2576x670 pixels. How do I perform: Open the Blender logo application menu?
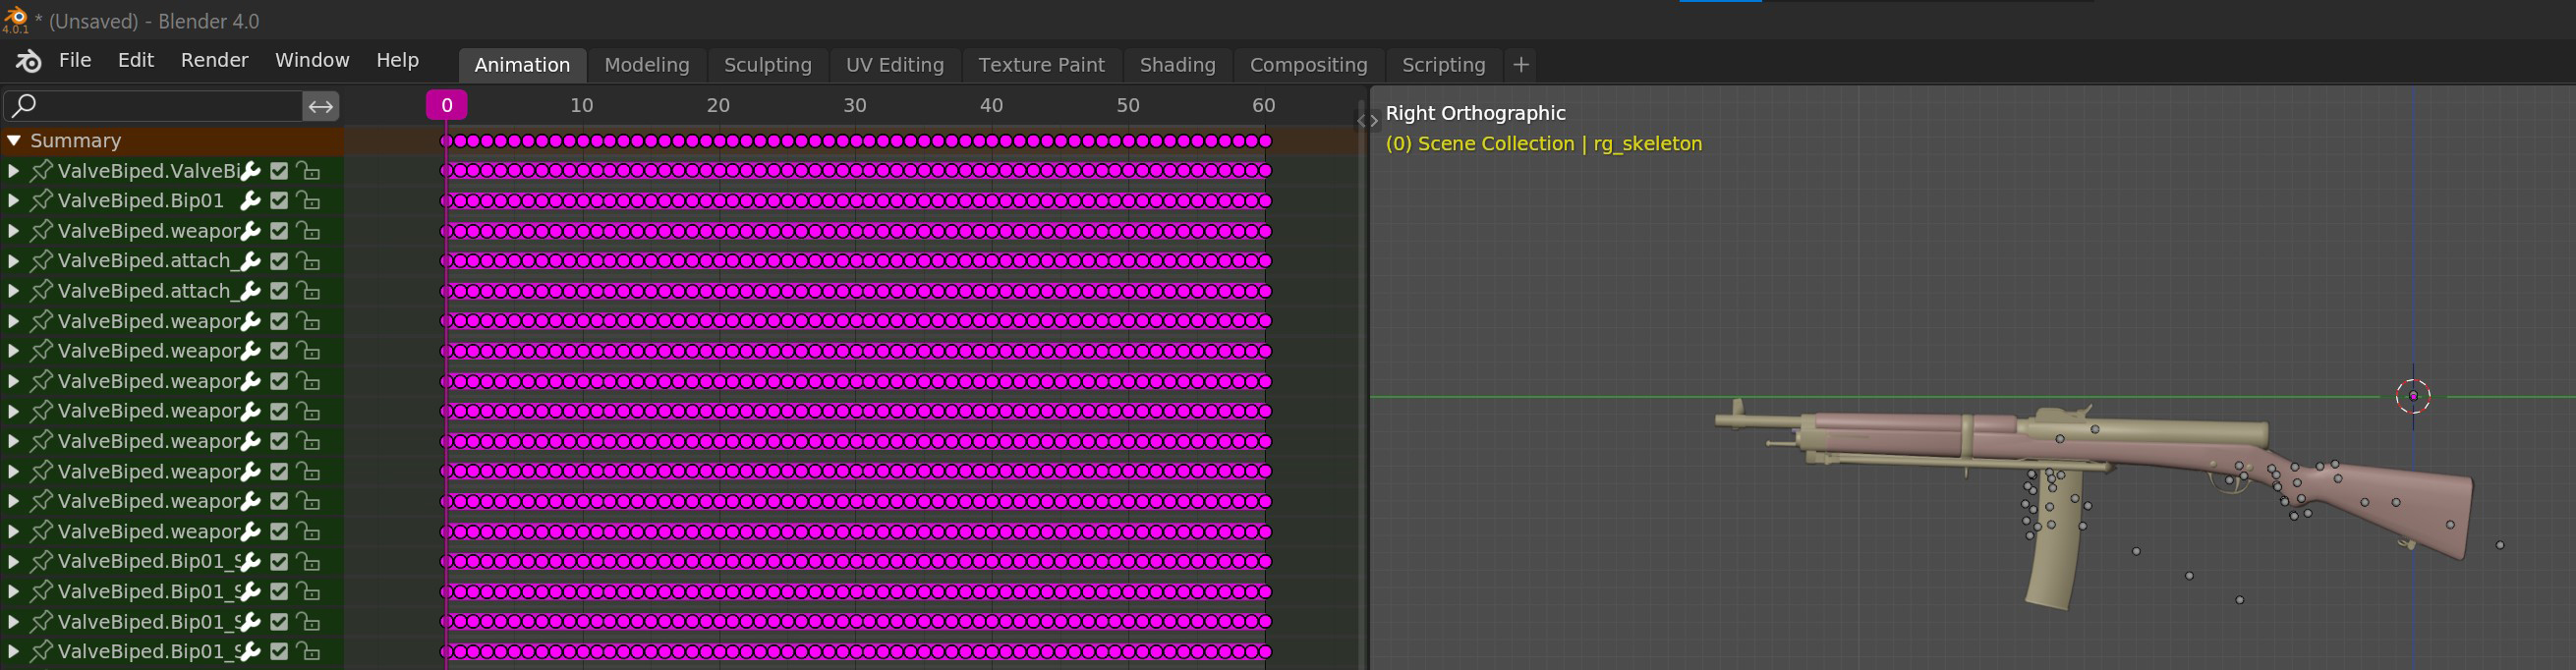[x=28, y=61]
